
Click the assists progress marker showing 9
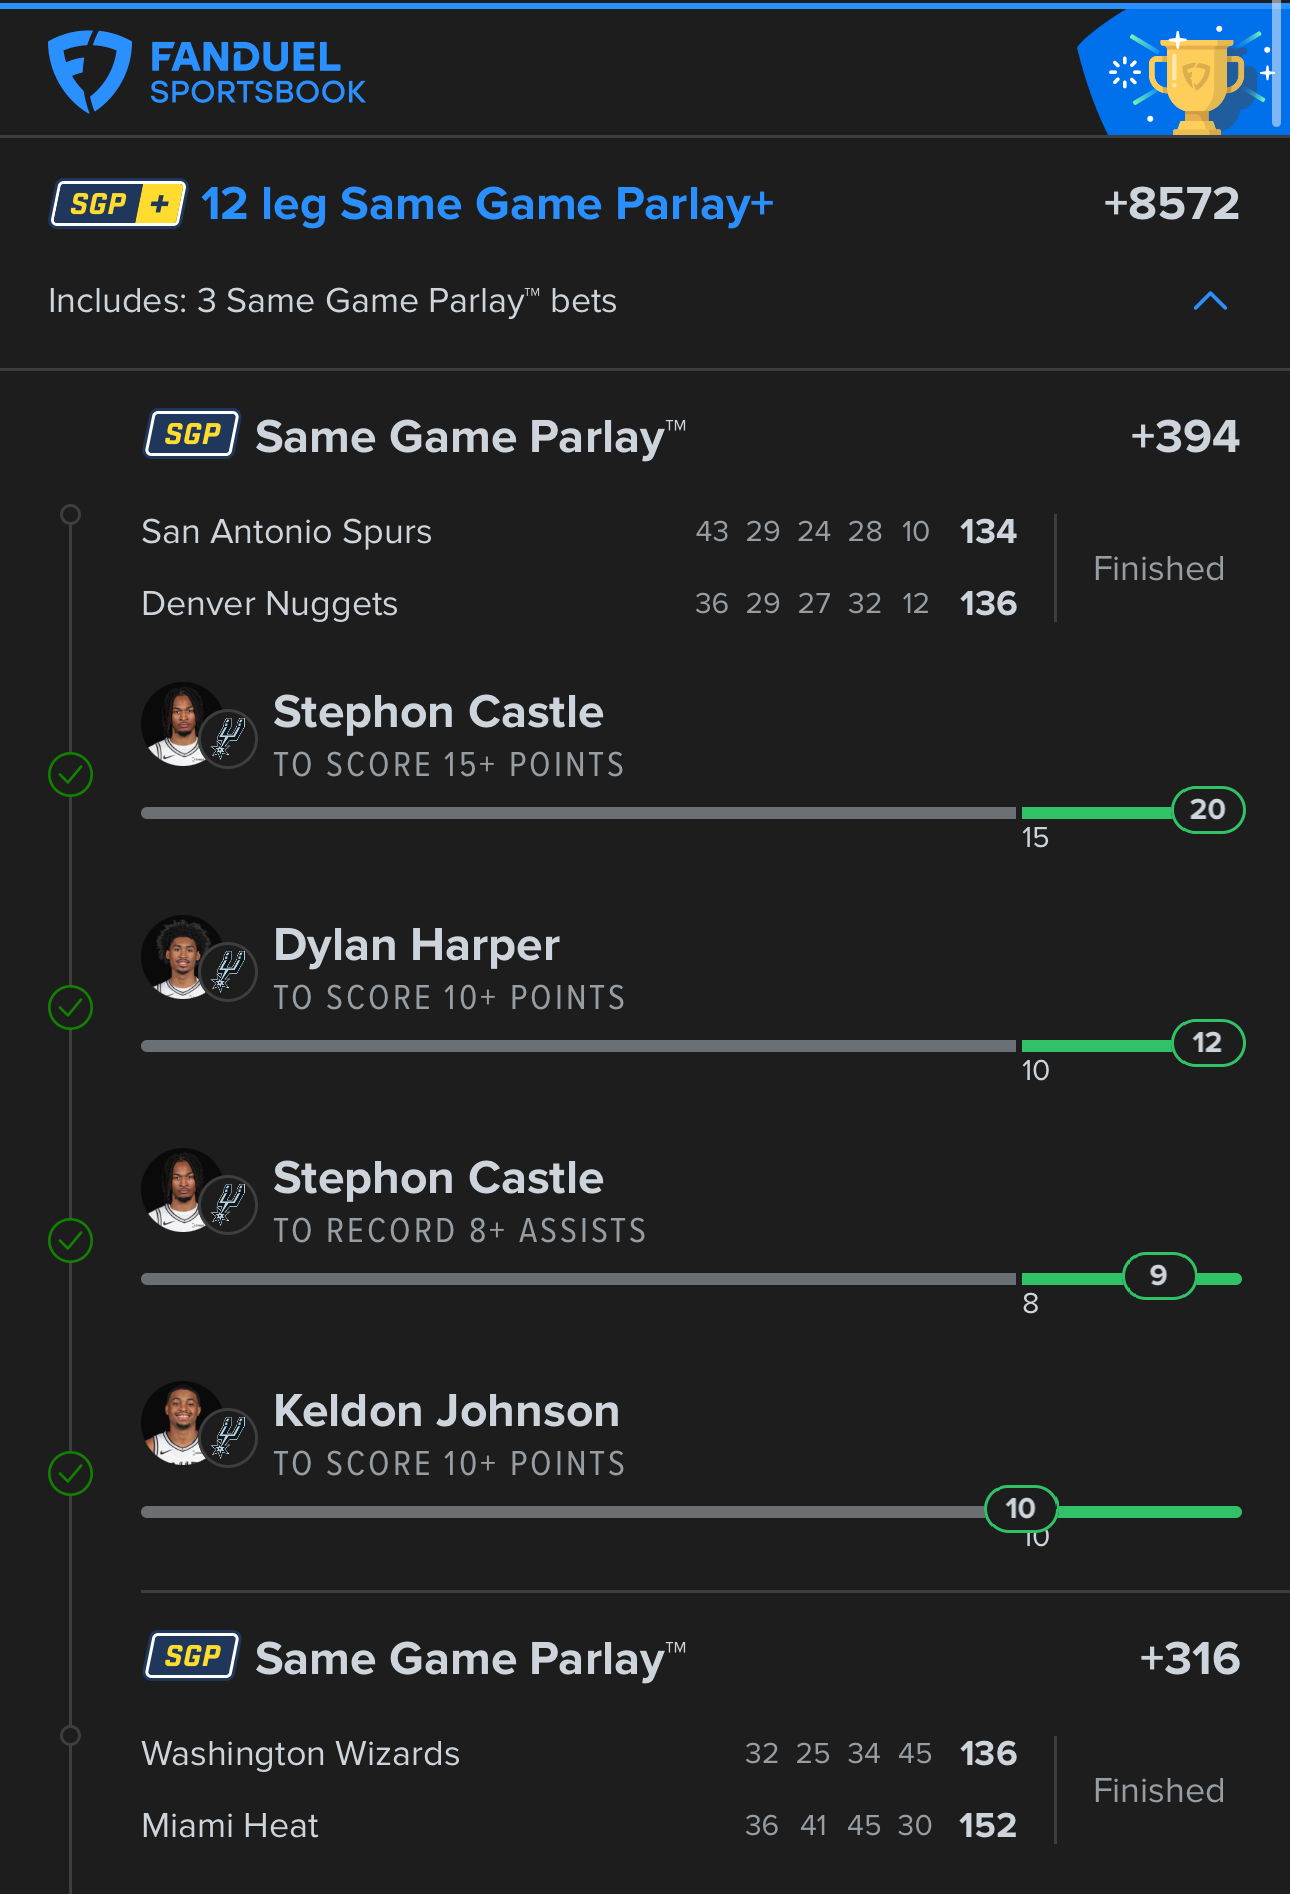point(1159,1276)
